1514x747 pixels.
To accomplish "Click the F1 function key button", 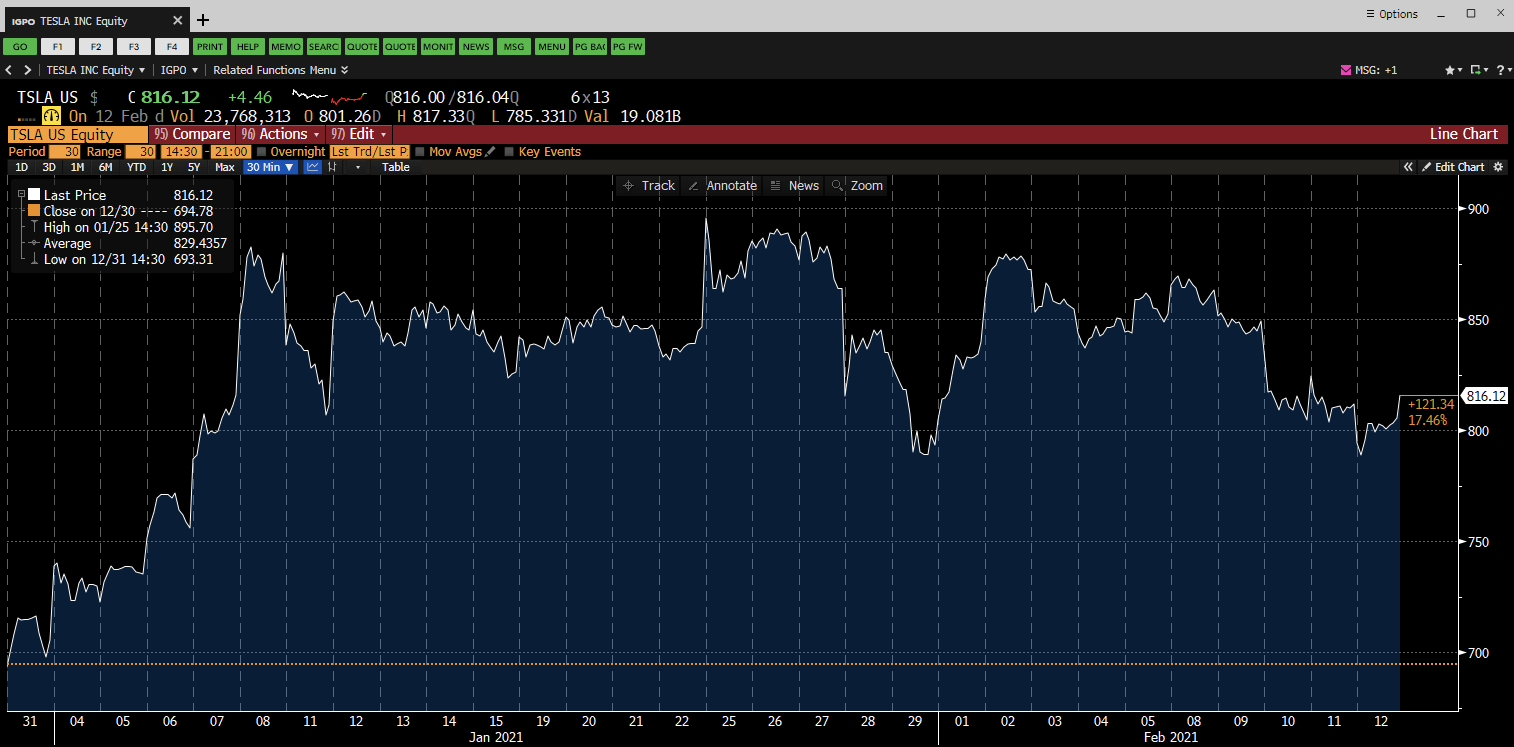I will 58,46.
